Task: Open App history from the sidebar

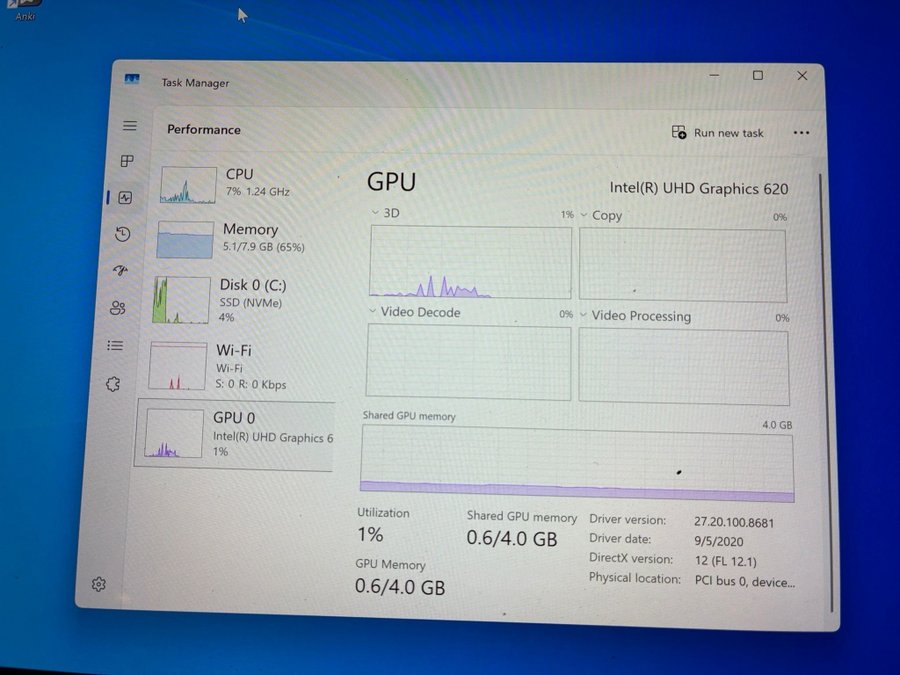Action: pos(122,234)
